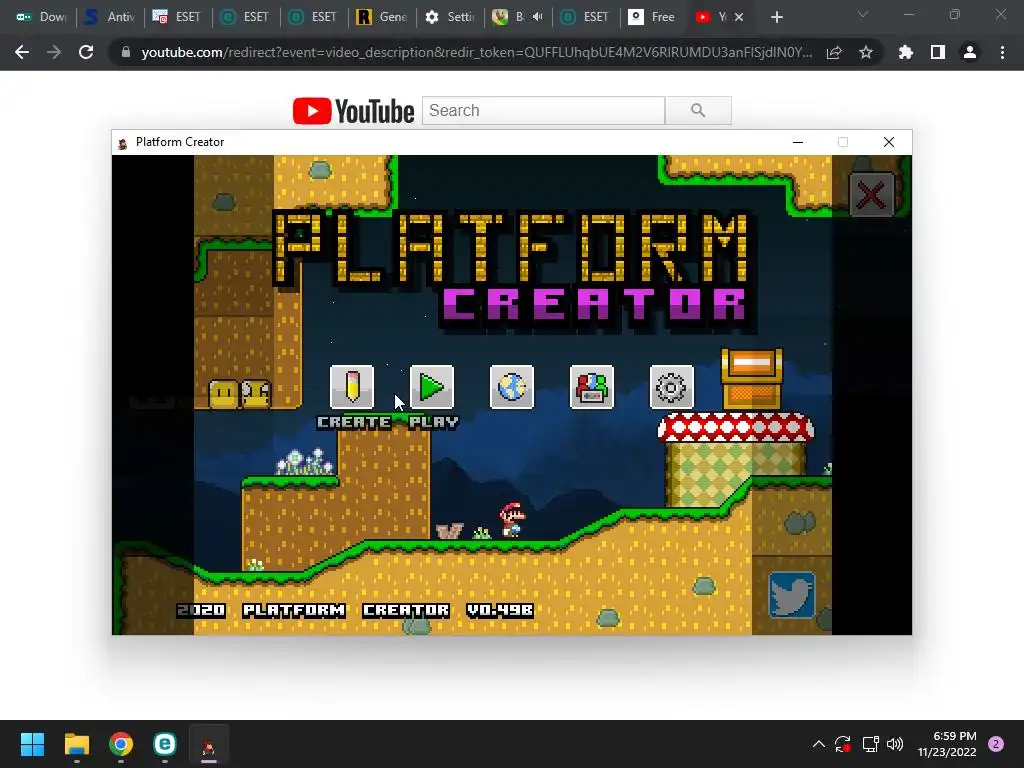Toggle the Chrome side panel icon
Image resolution: width=1024 pixels, height=768 pixels.
[x=938, y=52]
